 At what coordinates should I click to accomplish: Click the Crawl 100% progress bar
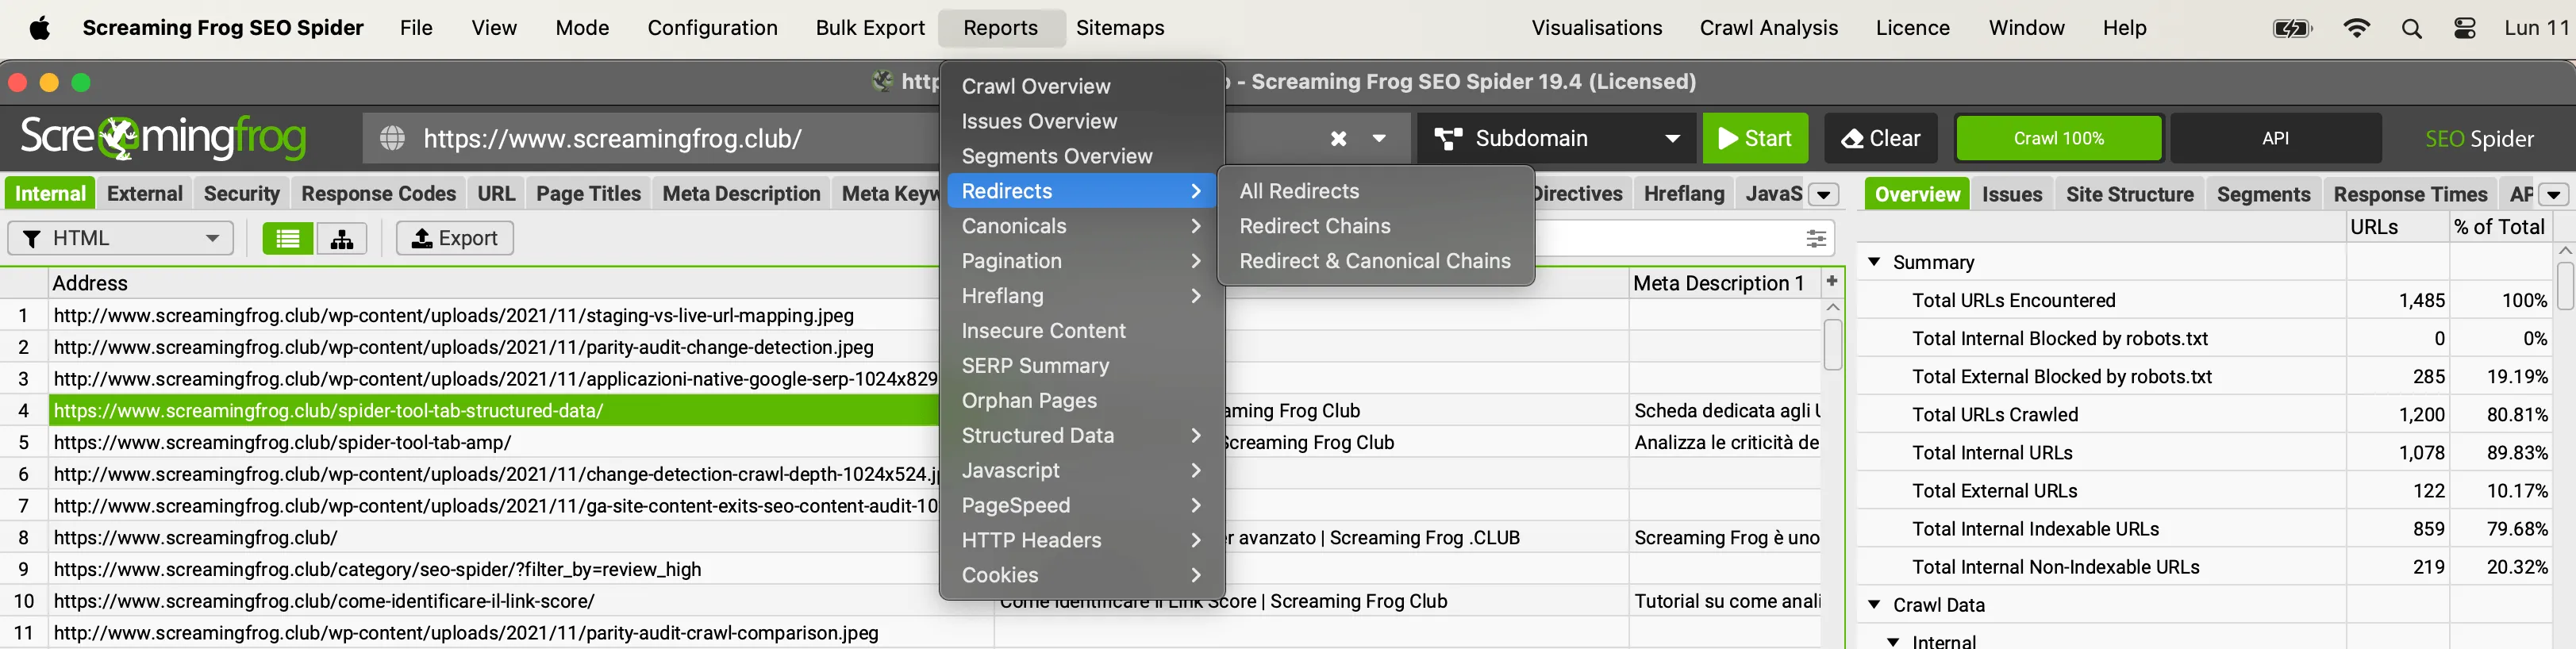[x=2058, y=139]
